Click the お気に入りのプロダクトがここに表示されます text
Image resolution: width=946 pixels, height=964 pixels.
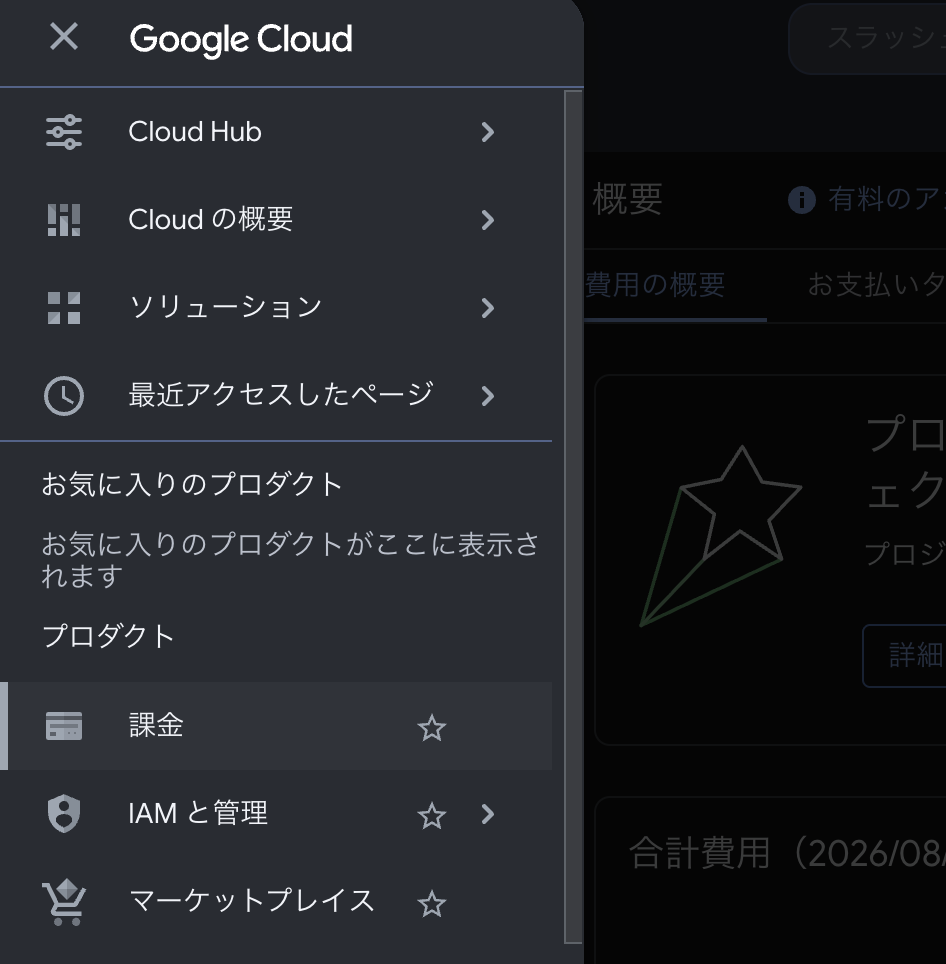coord(290,560)
